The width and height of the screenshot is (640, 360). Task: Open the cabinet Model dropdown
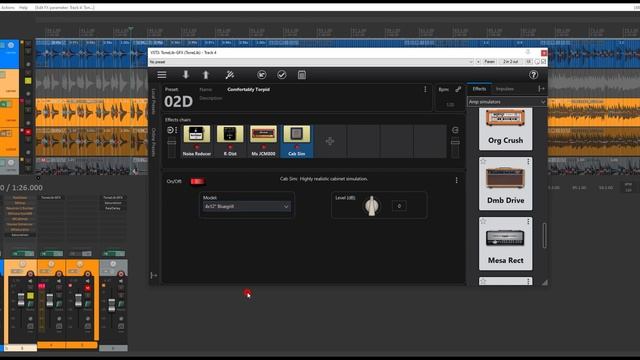(247, 207)
